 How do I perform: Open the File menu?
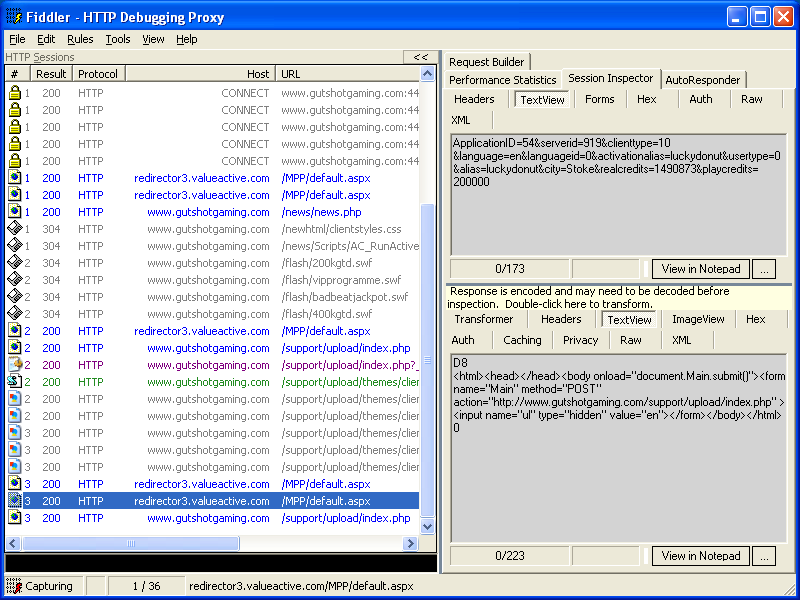(x=17, y=39)
